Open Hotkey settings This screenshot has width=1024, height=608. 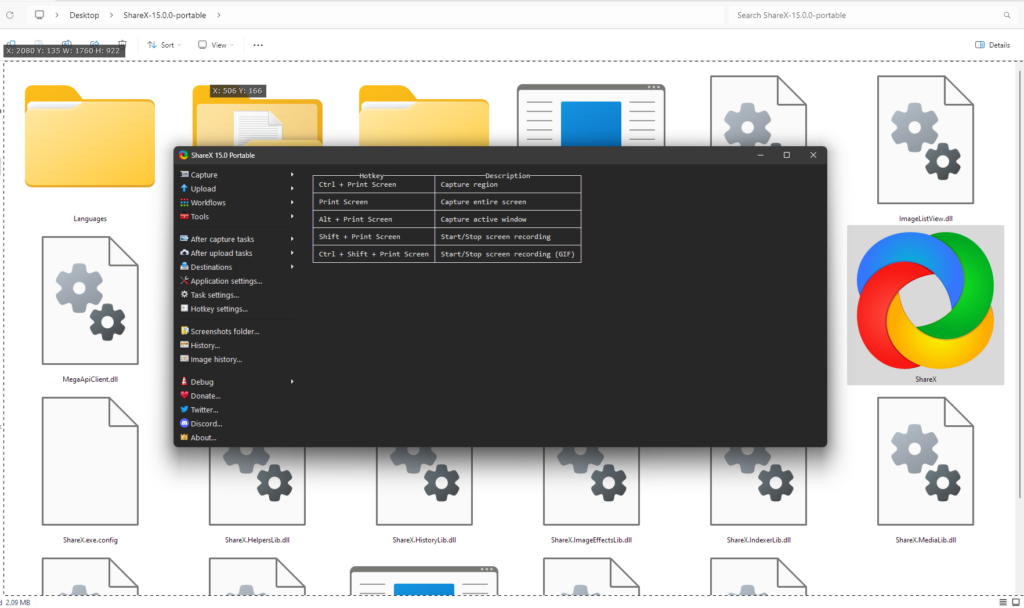218,309
